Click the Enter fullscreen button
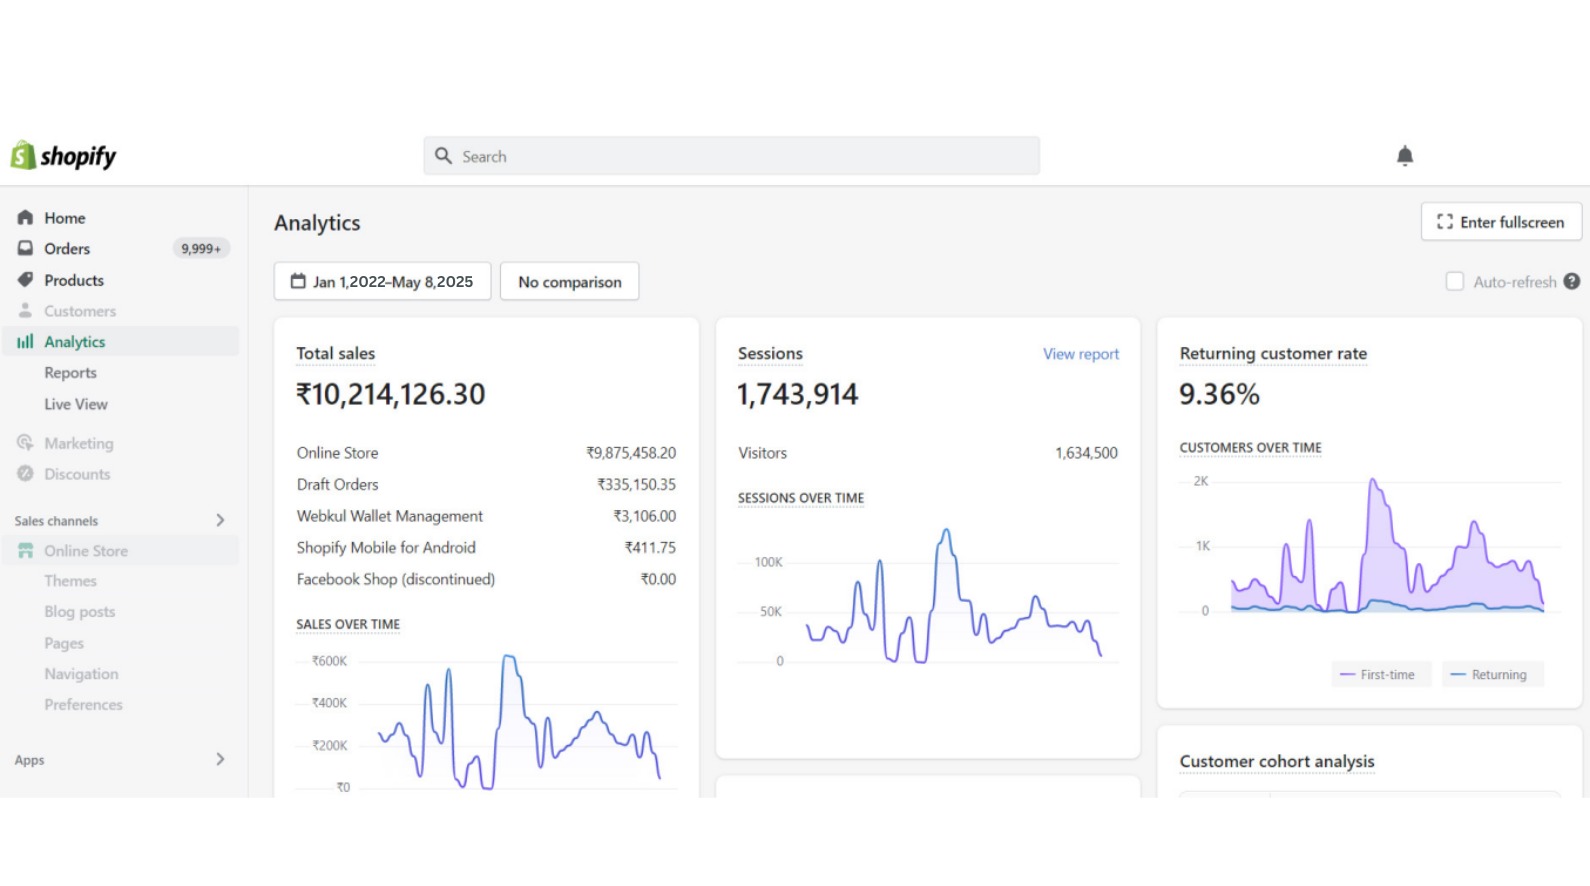 (1500, 222)
